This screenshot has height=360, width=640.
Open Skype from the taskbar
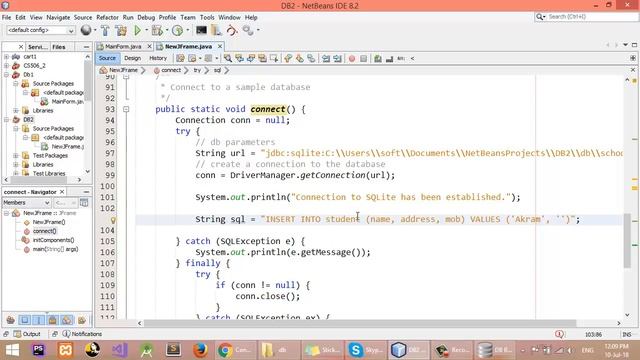365,350
